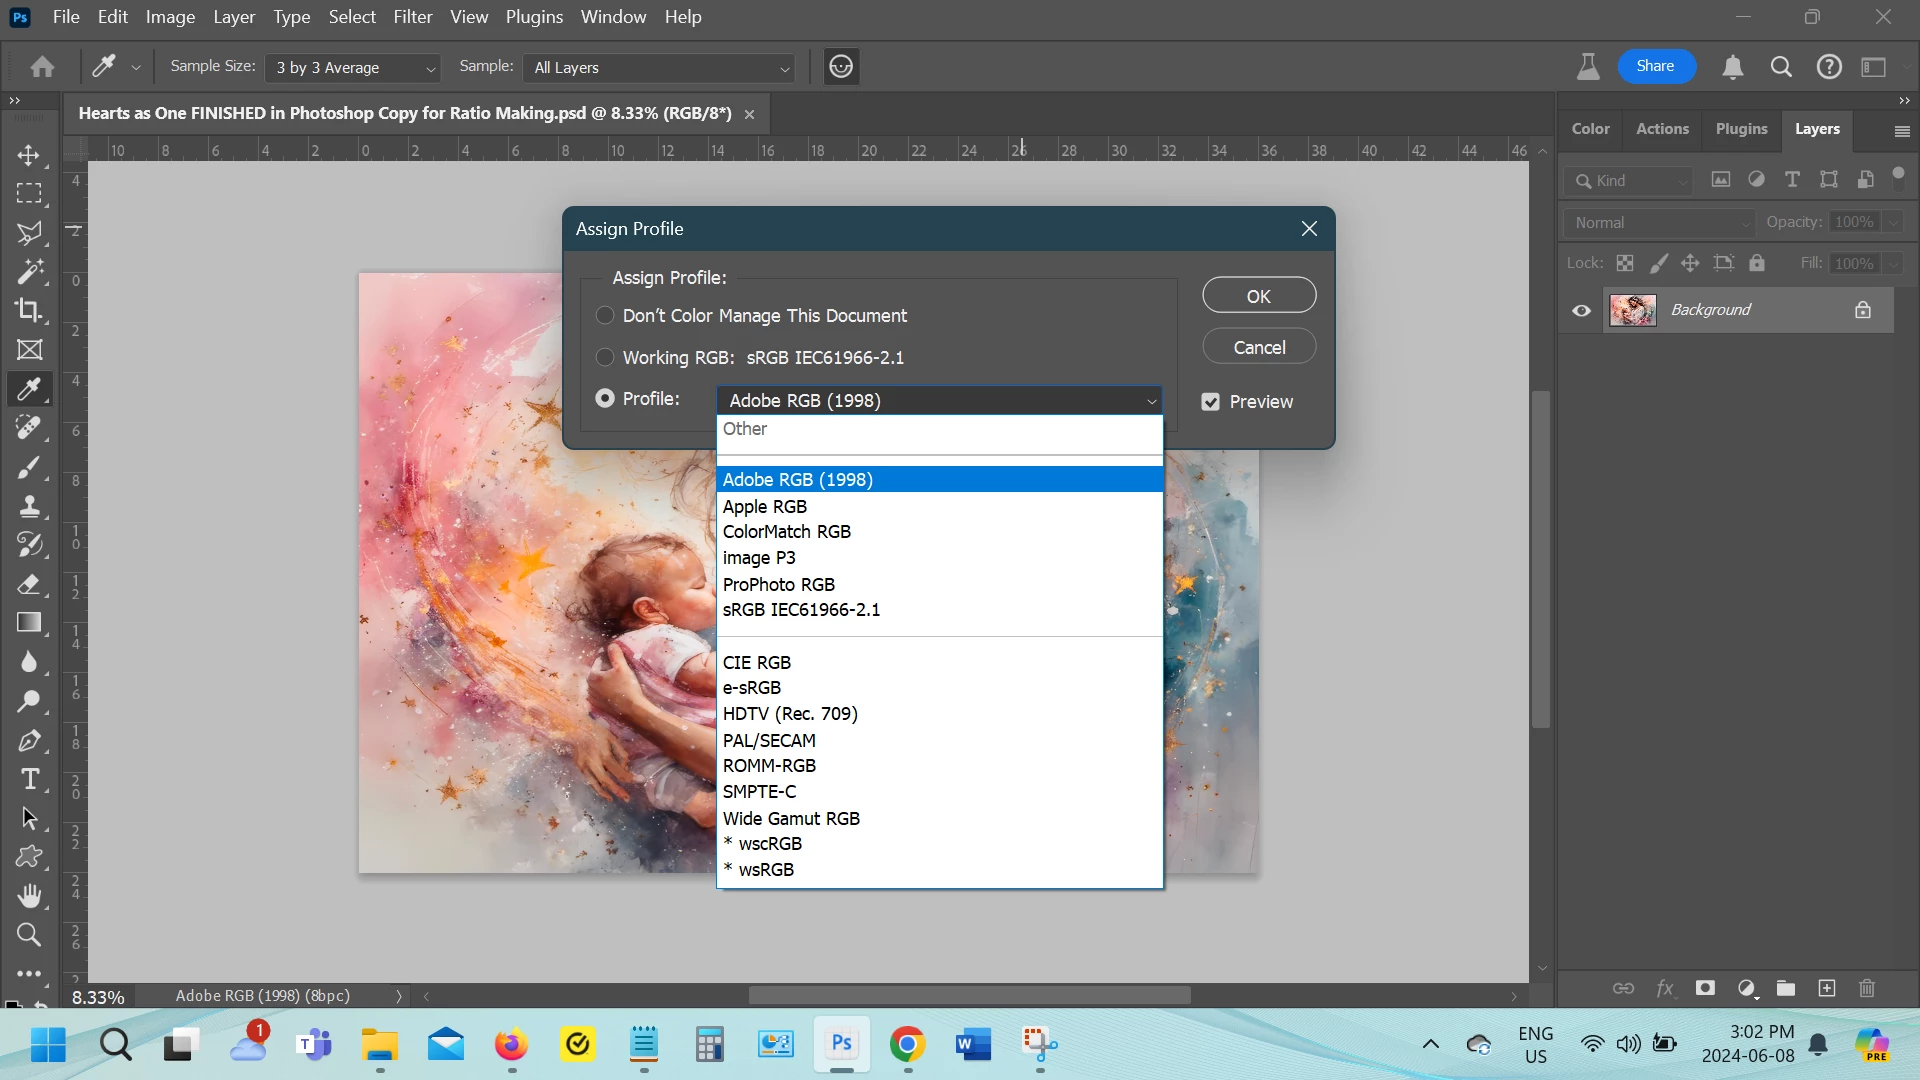
Task: Select the Hand tool
Action: pos(29,895)
